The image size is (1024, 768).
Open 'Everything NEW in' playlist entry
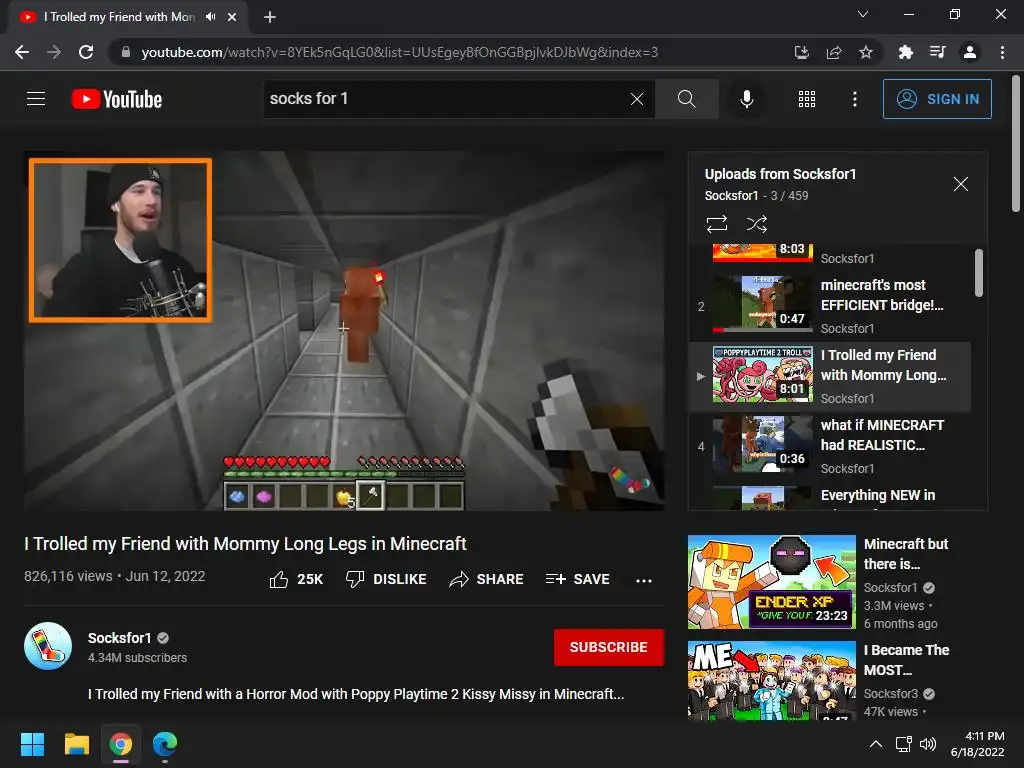(x=829, y=496)
